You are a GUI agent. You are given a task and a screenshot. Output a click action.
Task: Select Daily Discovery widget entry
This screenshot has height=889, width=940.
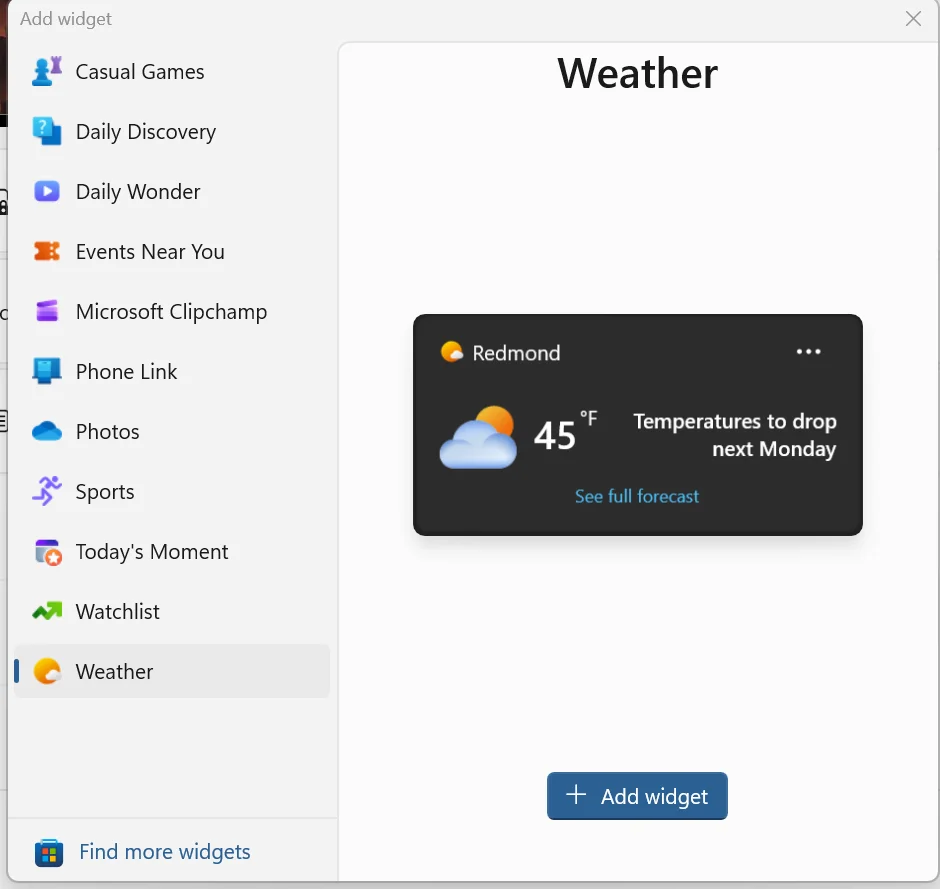[172, 131]
